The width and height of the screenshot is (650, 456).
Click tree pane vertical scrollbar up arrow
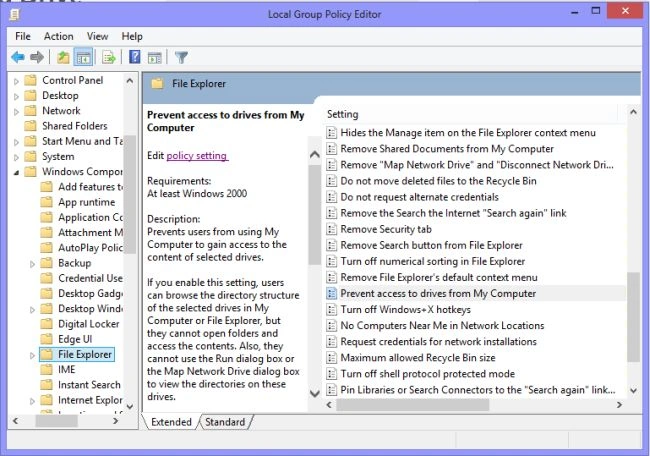tap(130, 80)
